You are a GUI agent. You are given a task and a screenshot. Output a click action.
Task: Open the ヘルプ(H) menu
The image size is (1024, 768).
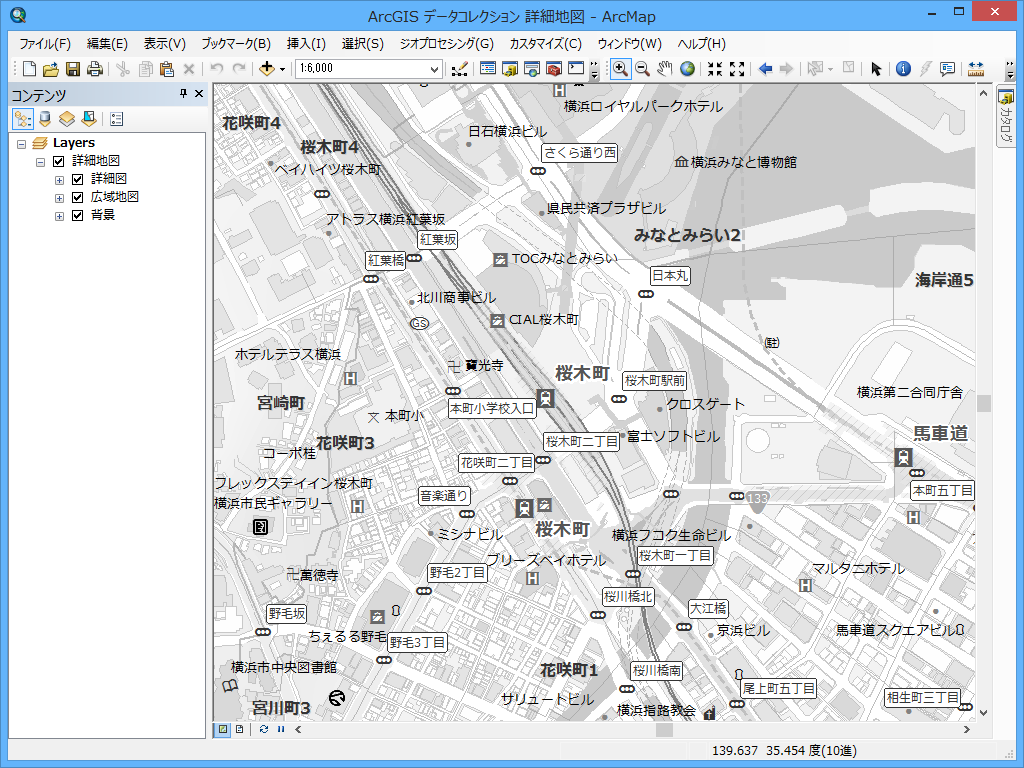[701, 44]
